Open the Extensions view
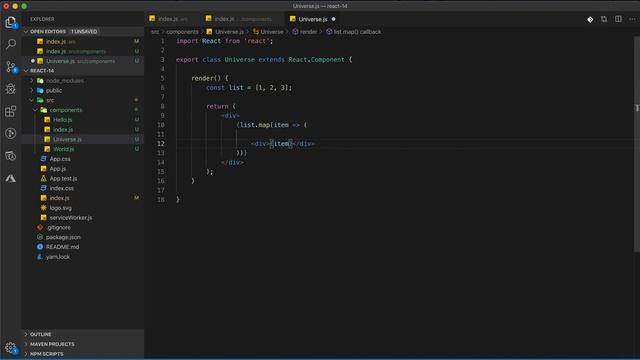This screenshot has width=640, height=360. (x=11, y=111)
